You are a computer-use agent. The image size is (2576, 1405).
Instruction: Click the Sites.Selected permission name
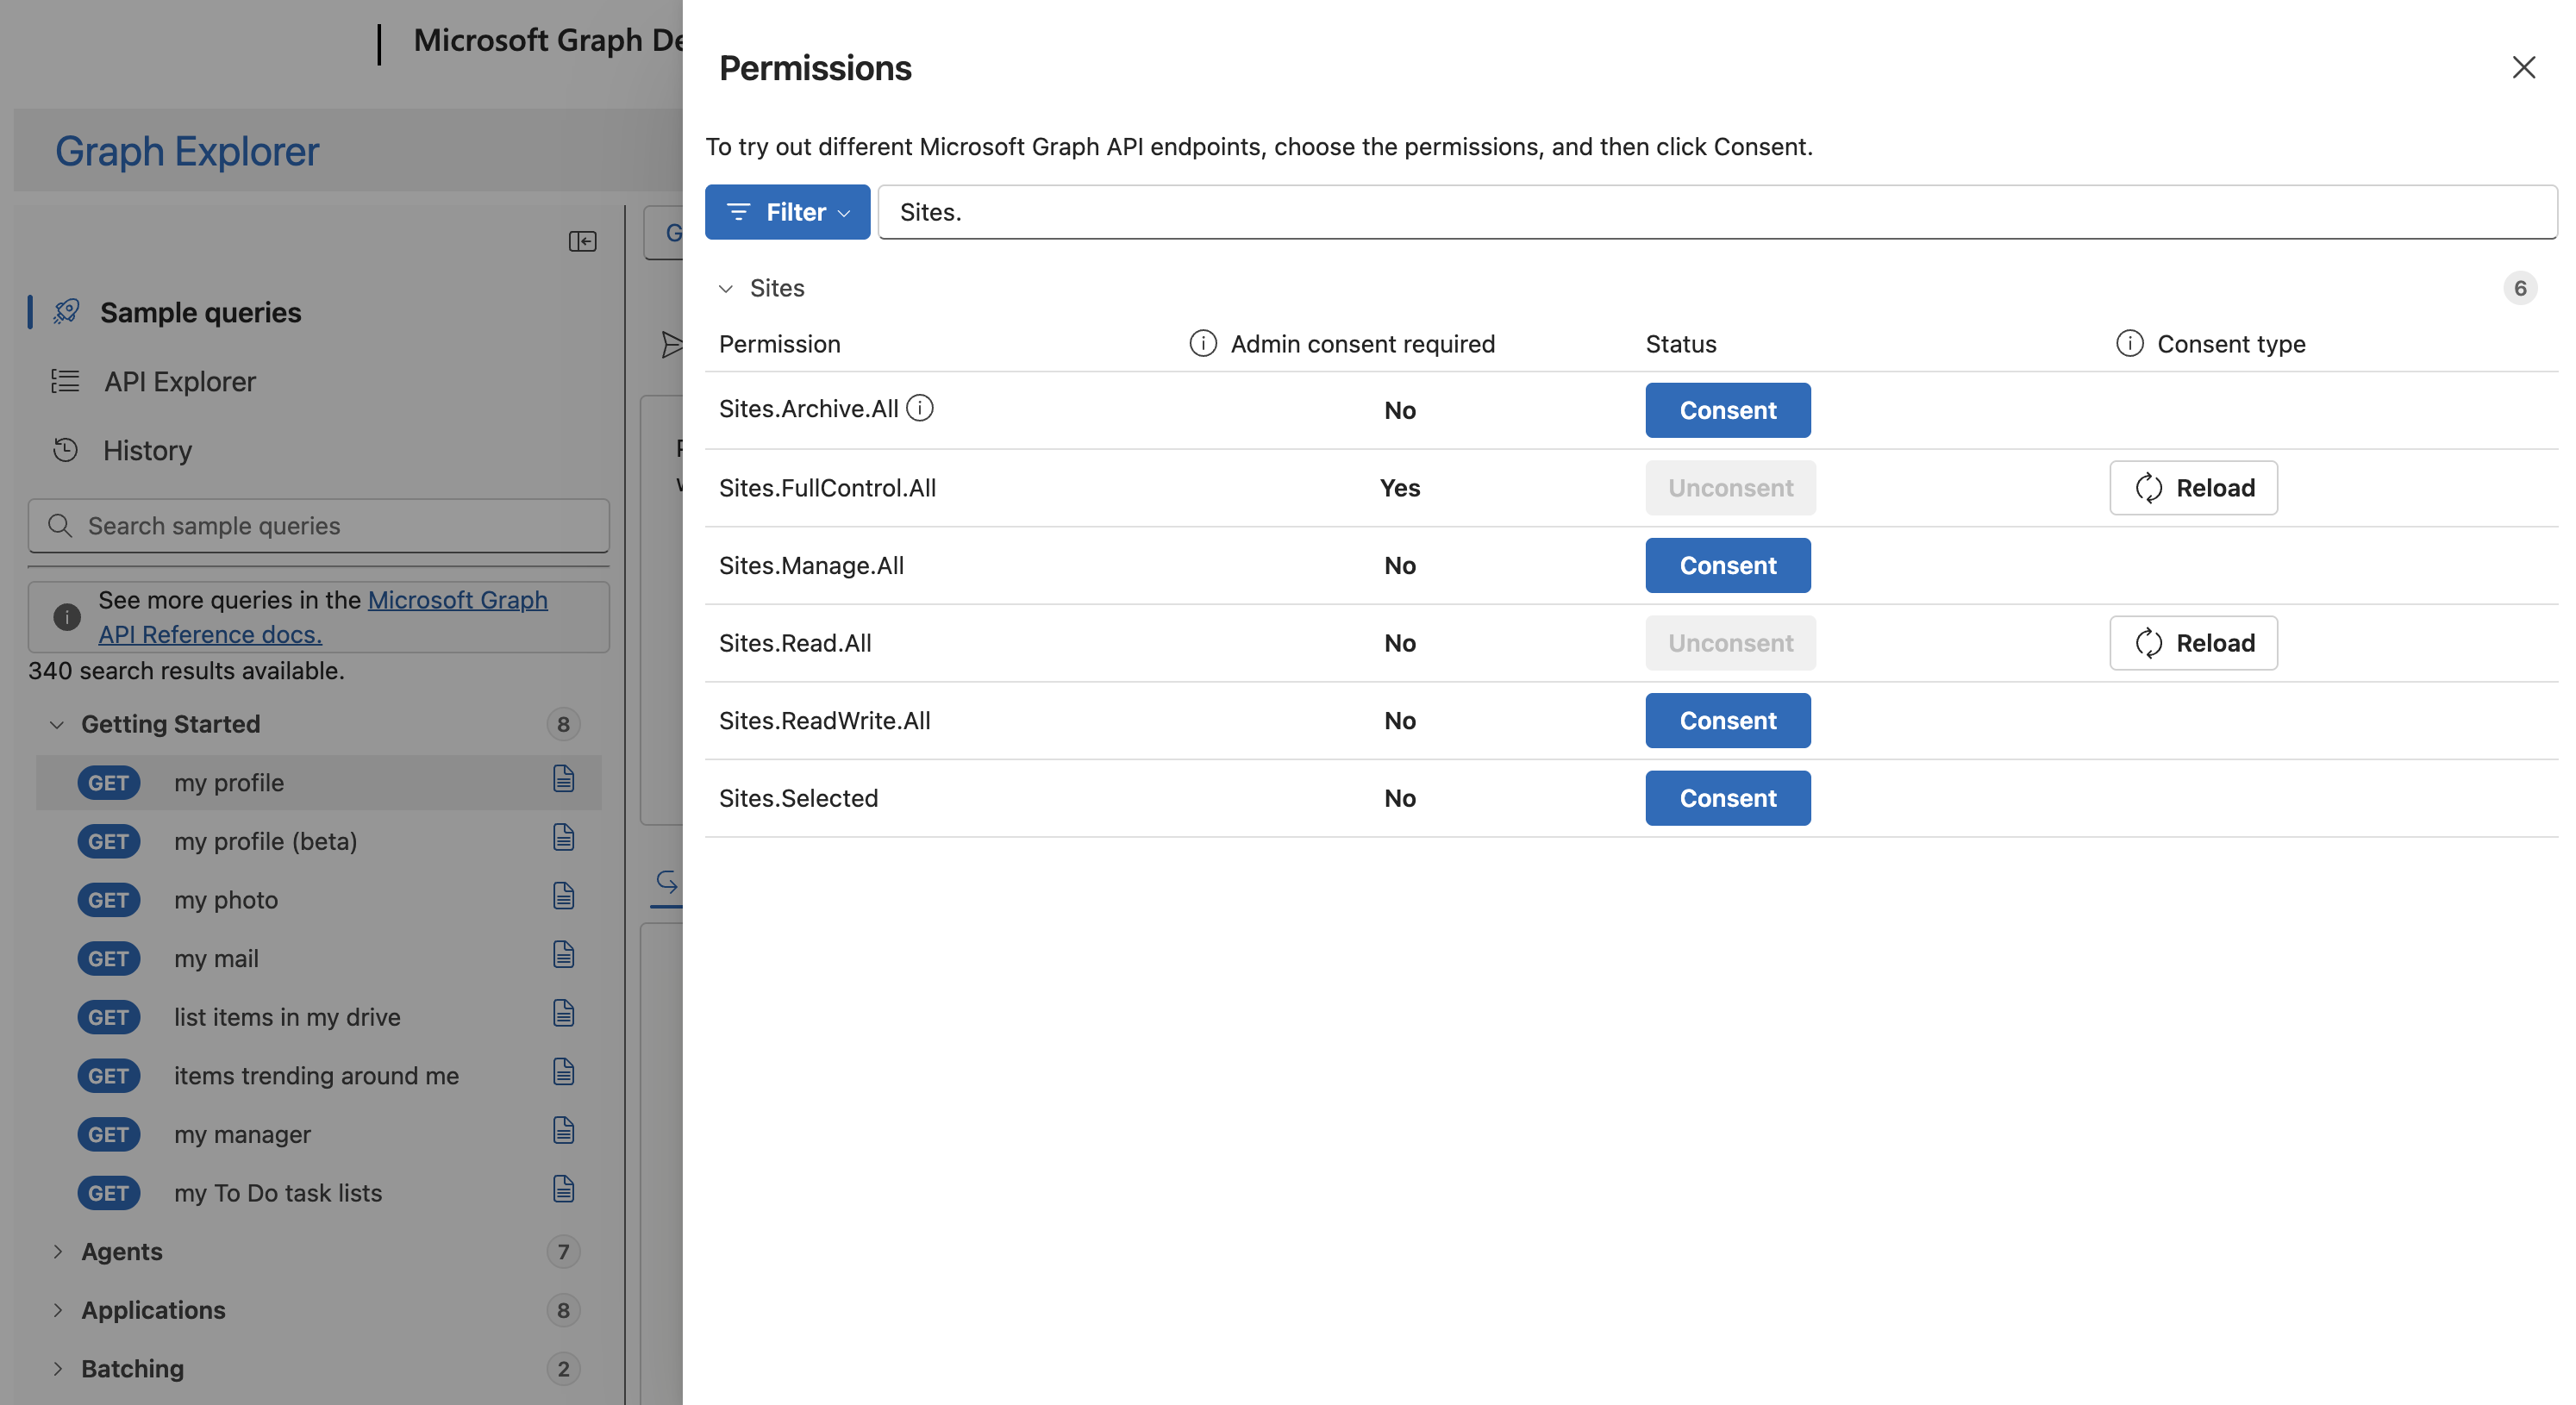click(x=798, y=798)
